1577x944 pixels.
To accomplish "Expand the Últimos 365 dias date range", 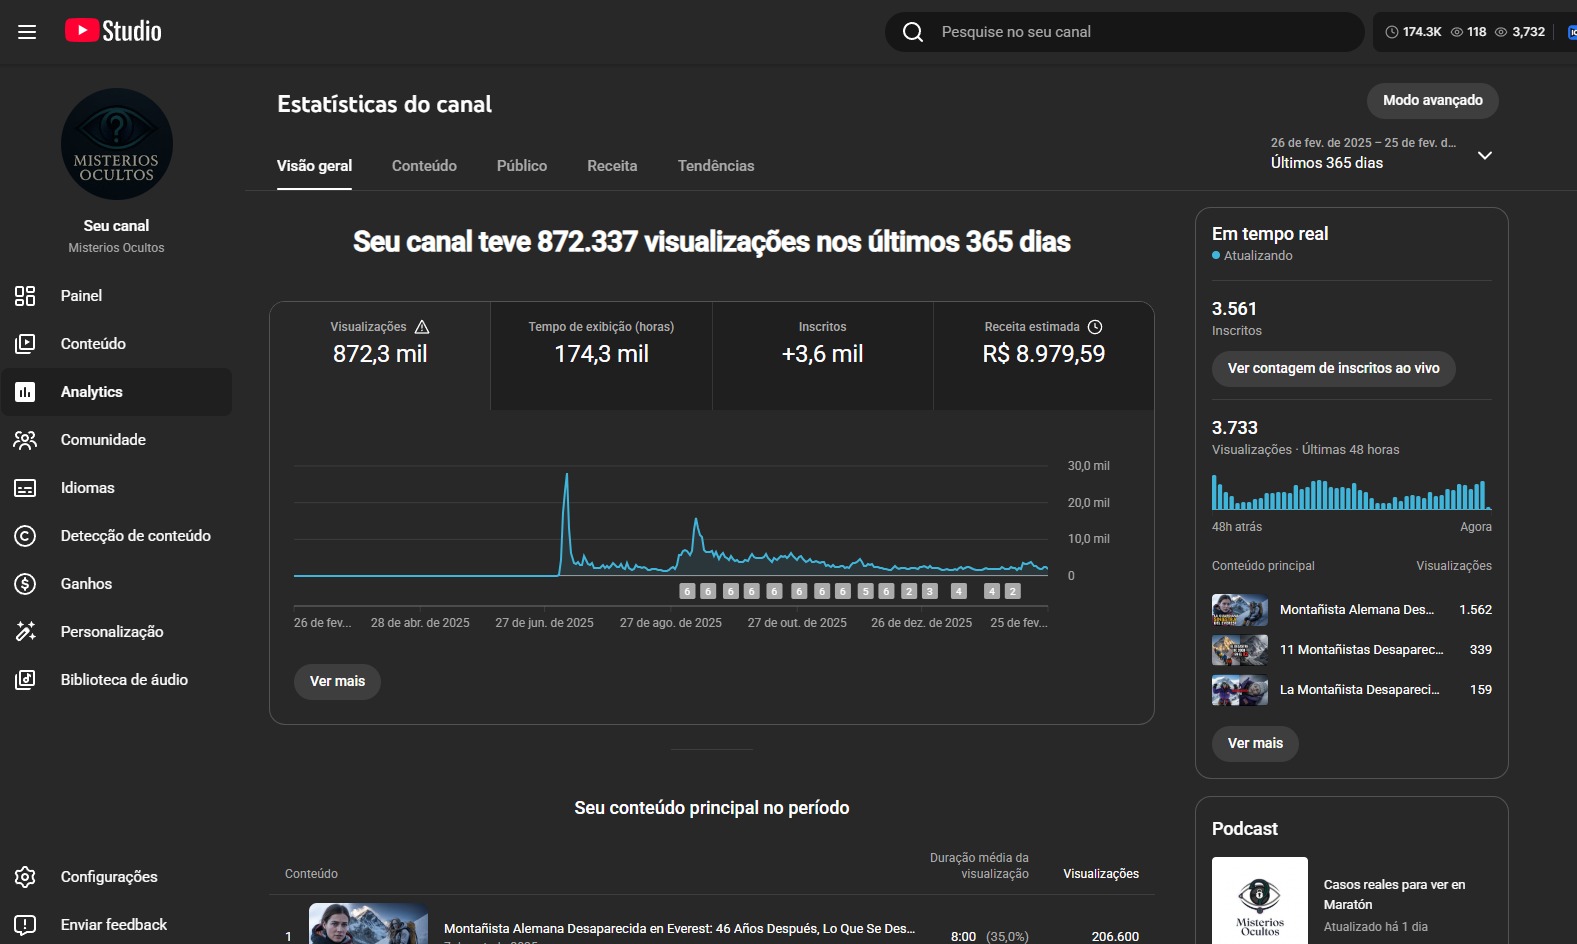I will click(1484, 155).
